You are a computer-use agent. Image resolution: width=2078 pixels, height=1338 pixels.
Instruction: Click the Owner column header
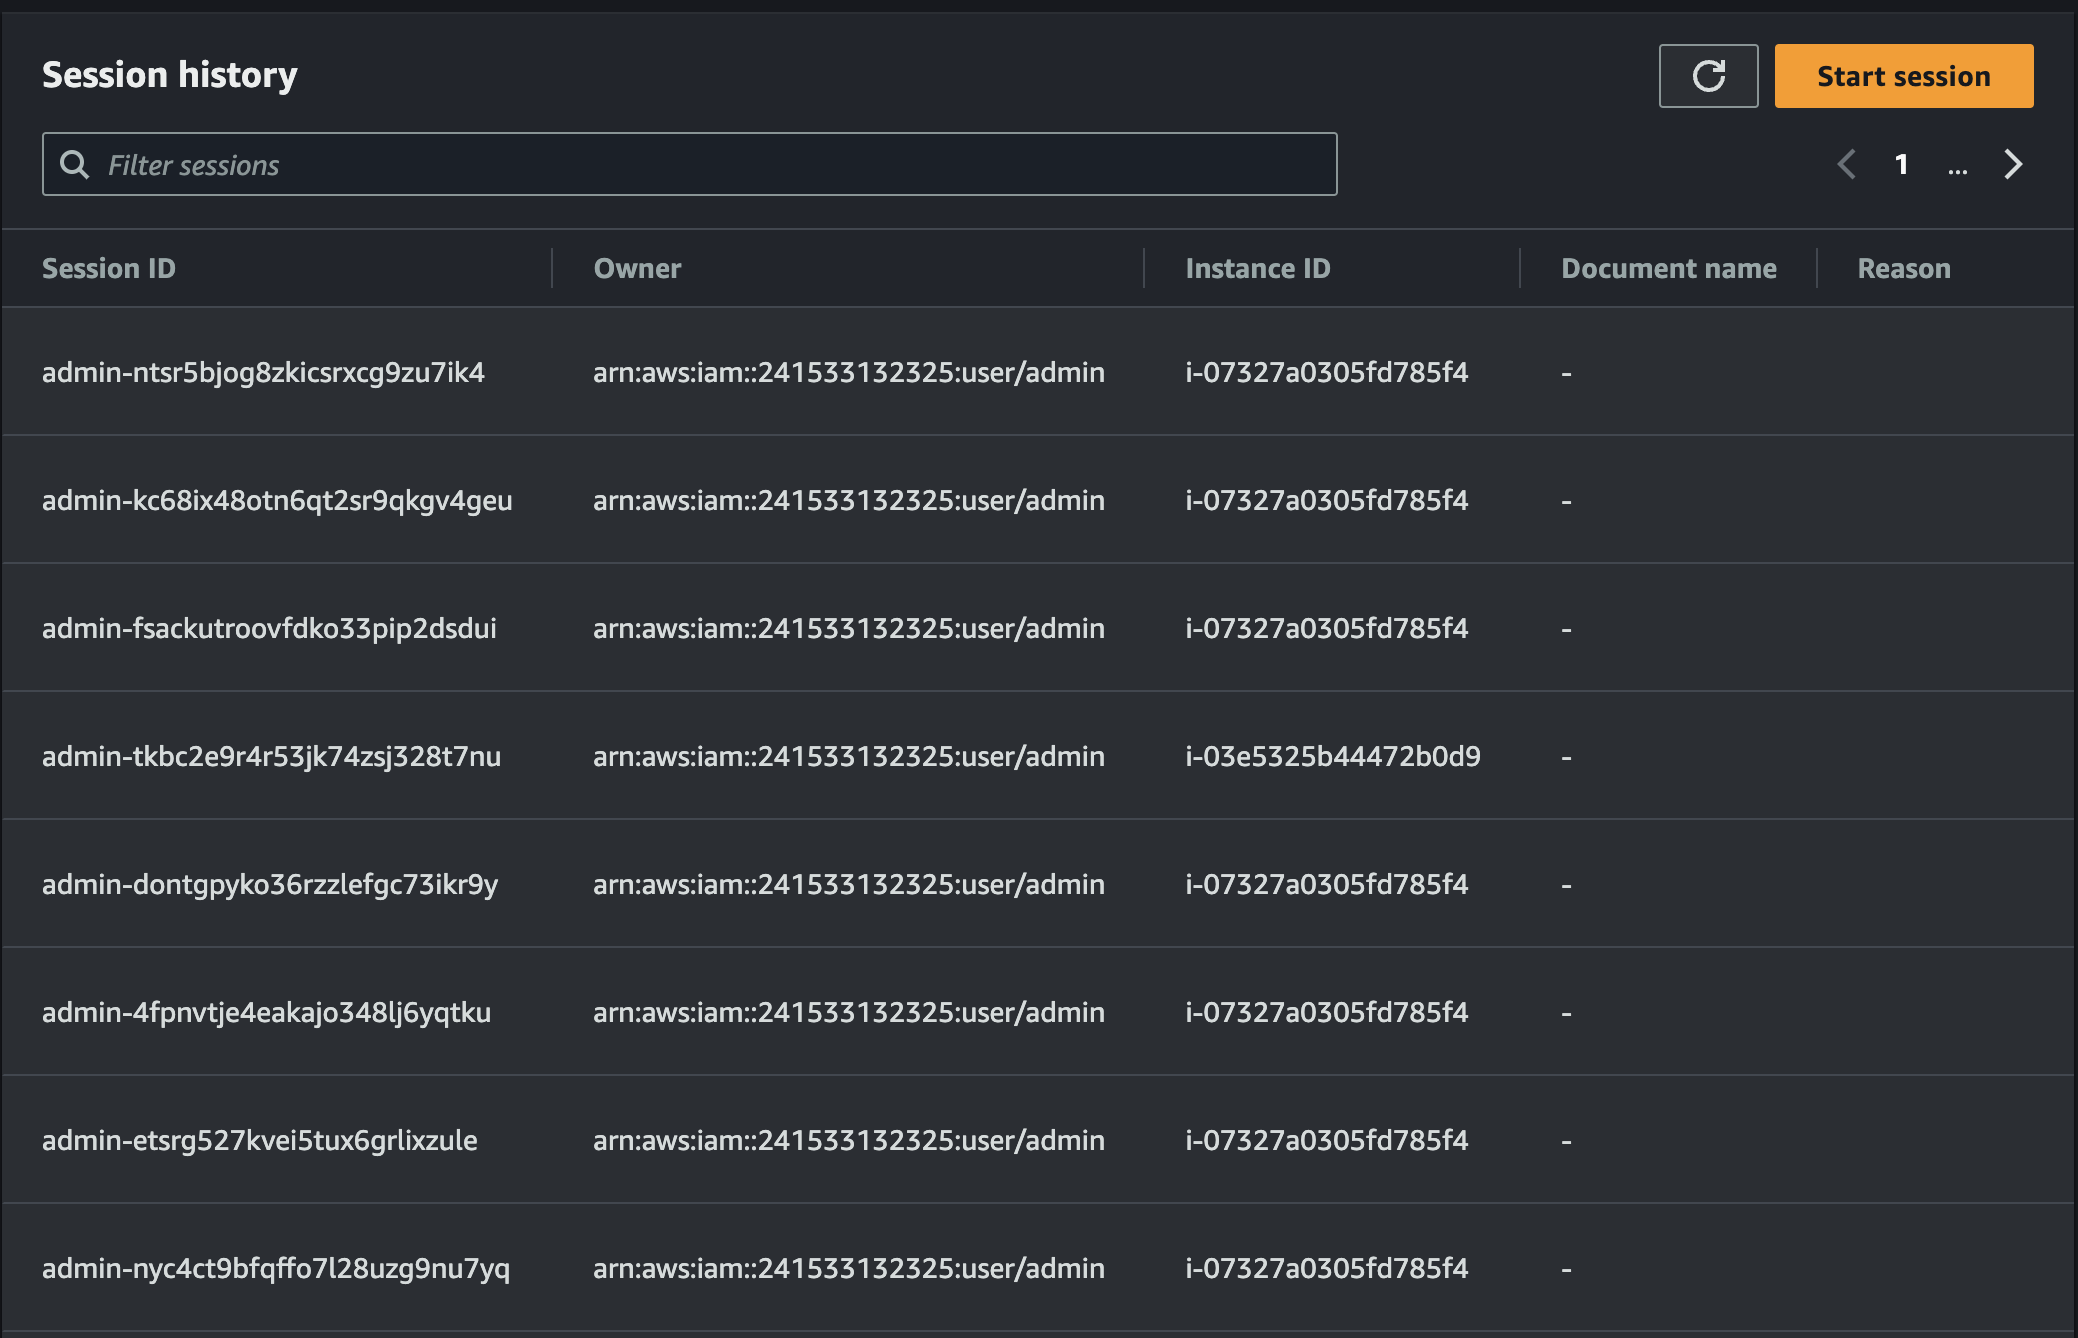point(637,268)
